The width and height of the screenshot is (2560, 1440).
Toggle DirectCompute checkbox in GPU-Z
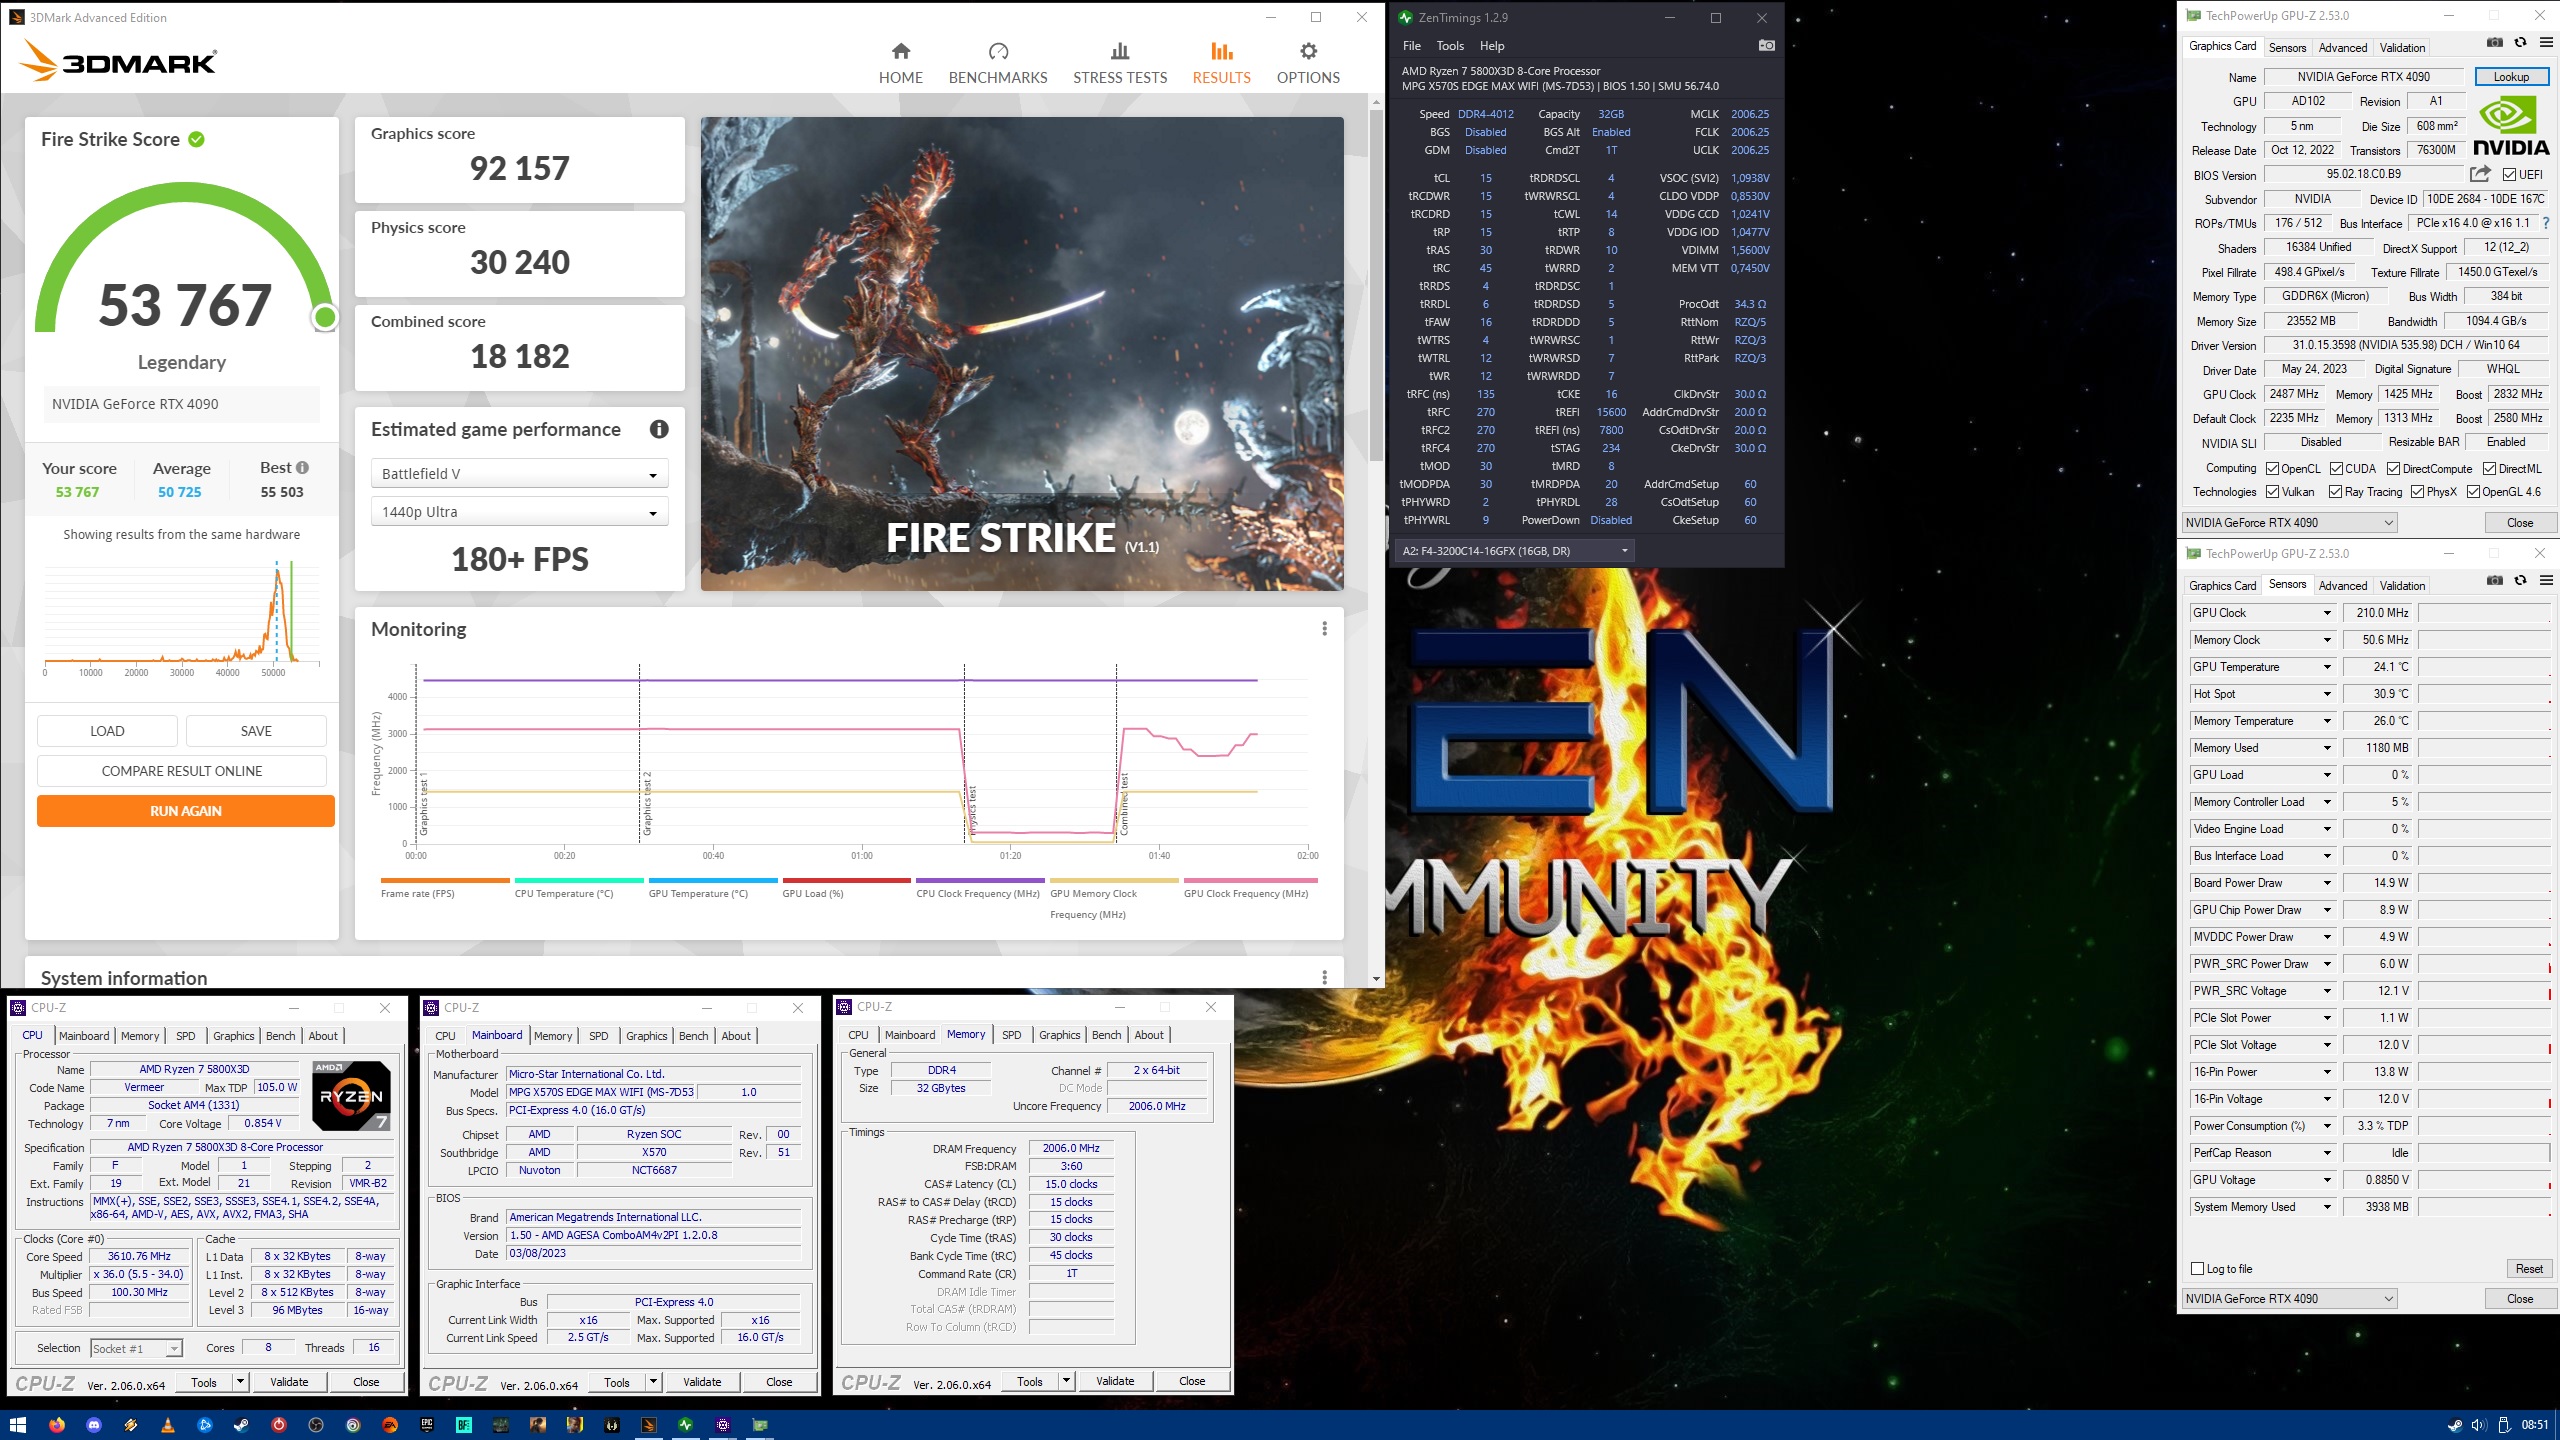(2393, 469)
